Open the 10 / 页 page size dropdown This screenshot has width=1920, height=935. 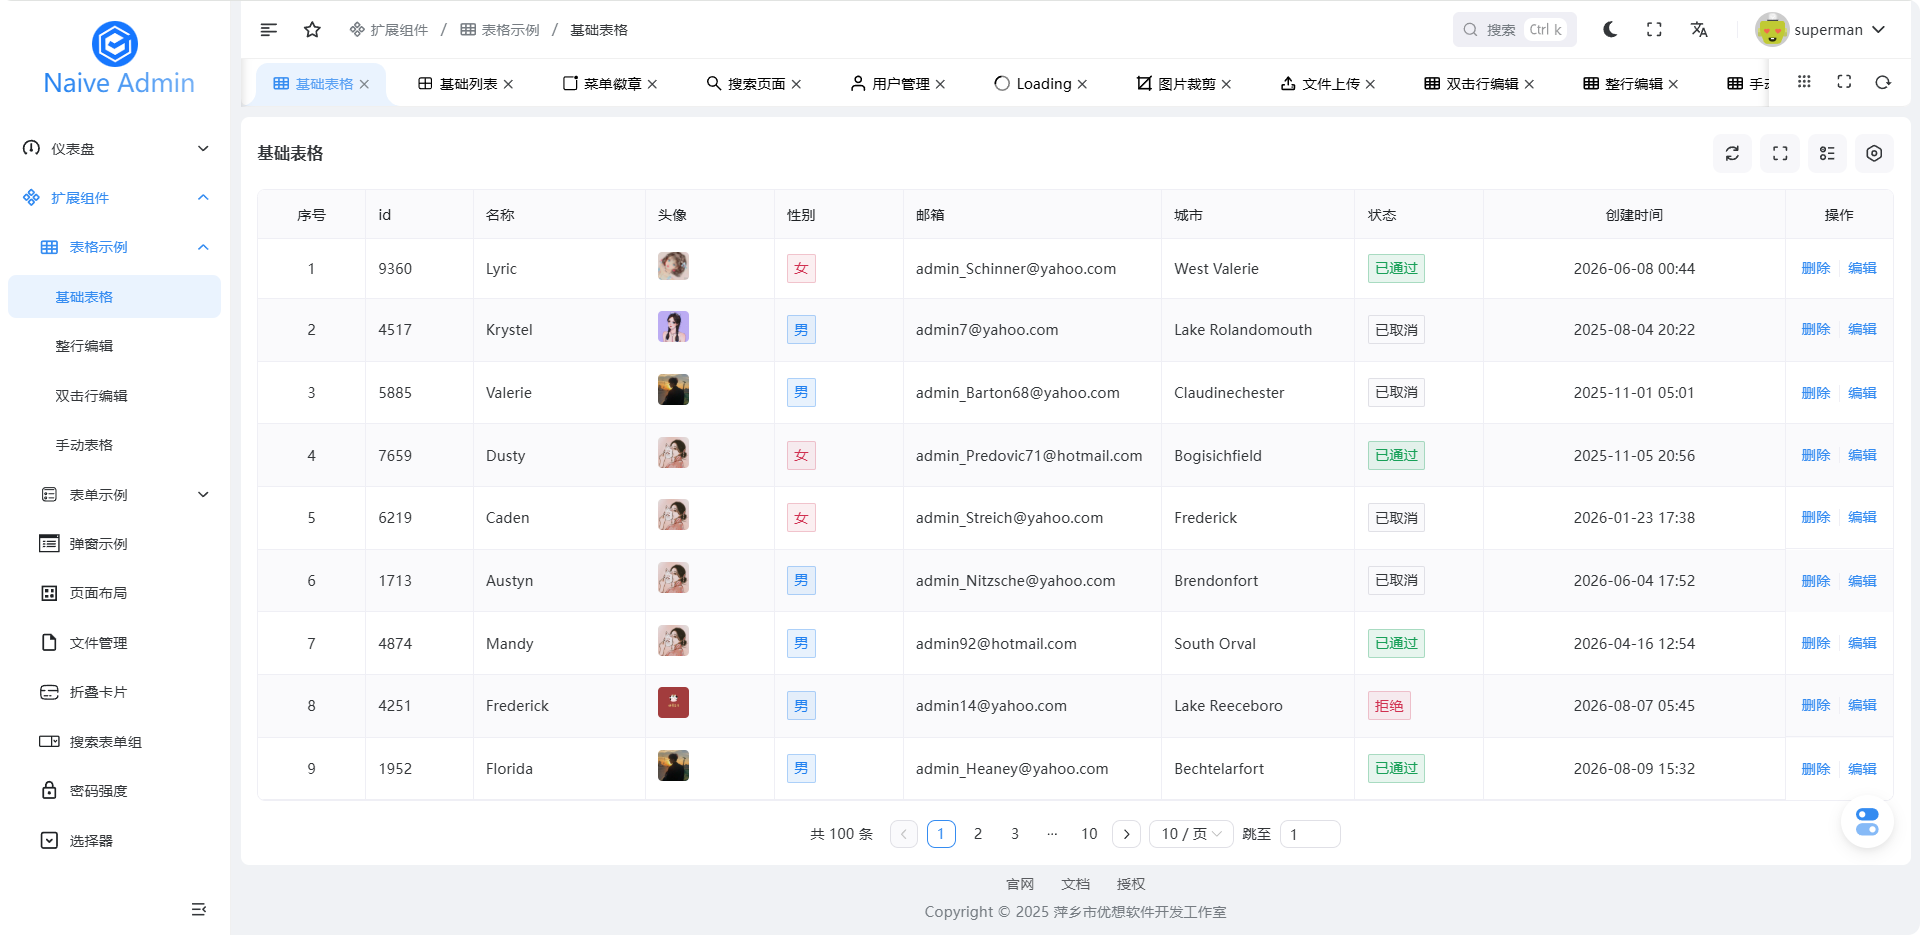tap(1190, 834)
